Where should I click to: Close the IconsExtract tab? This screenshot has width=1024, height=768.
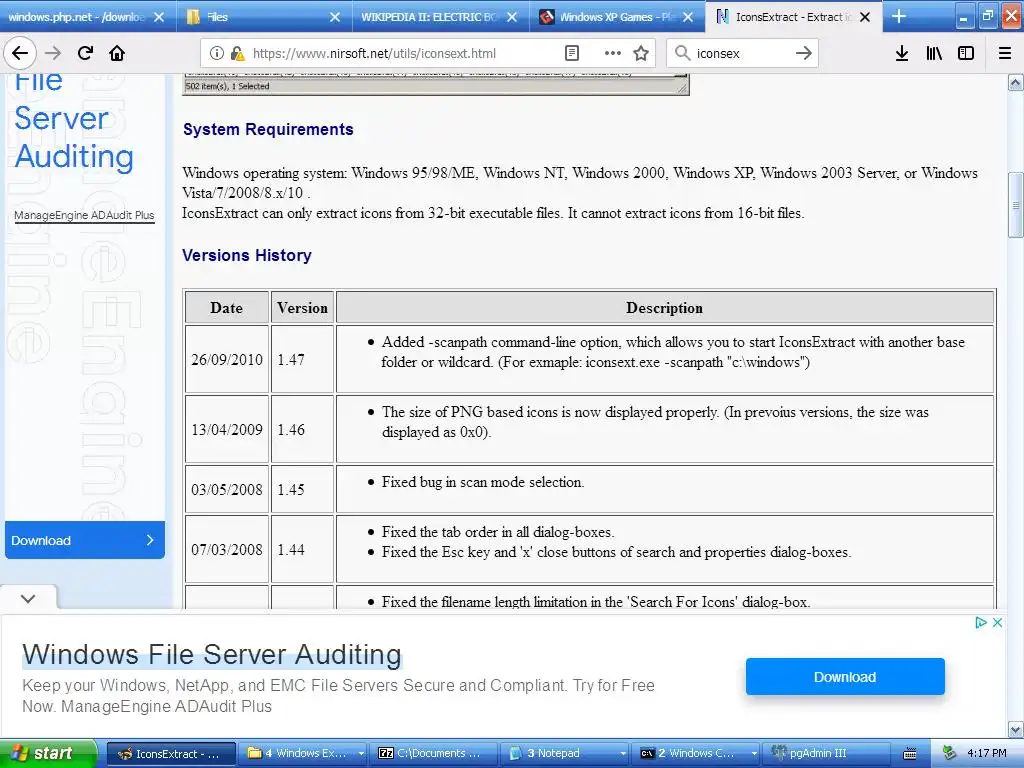point(865,17)
